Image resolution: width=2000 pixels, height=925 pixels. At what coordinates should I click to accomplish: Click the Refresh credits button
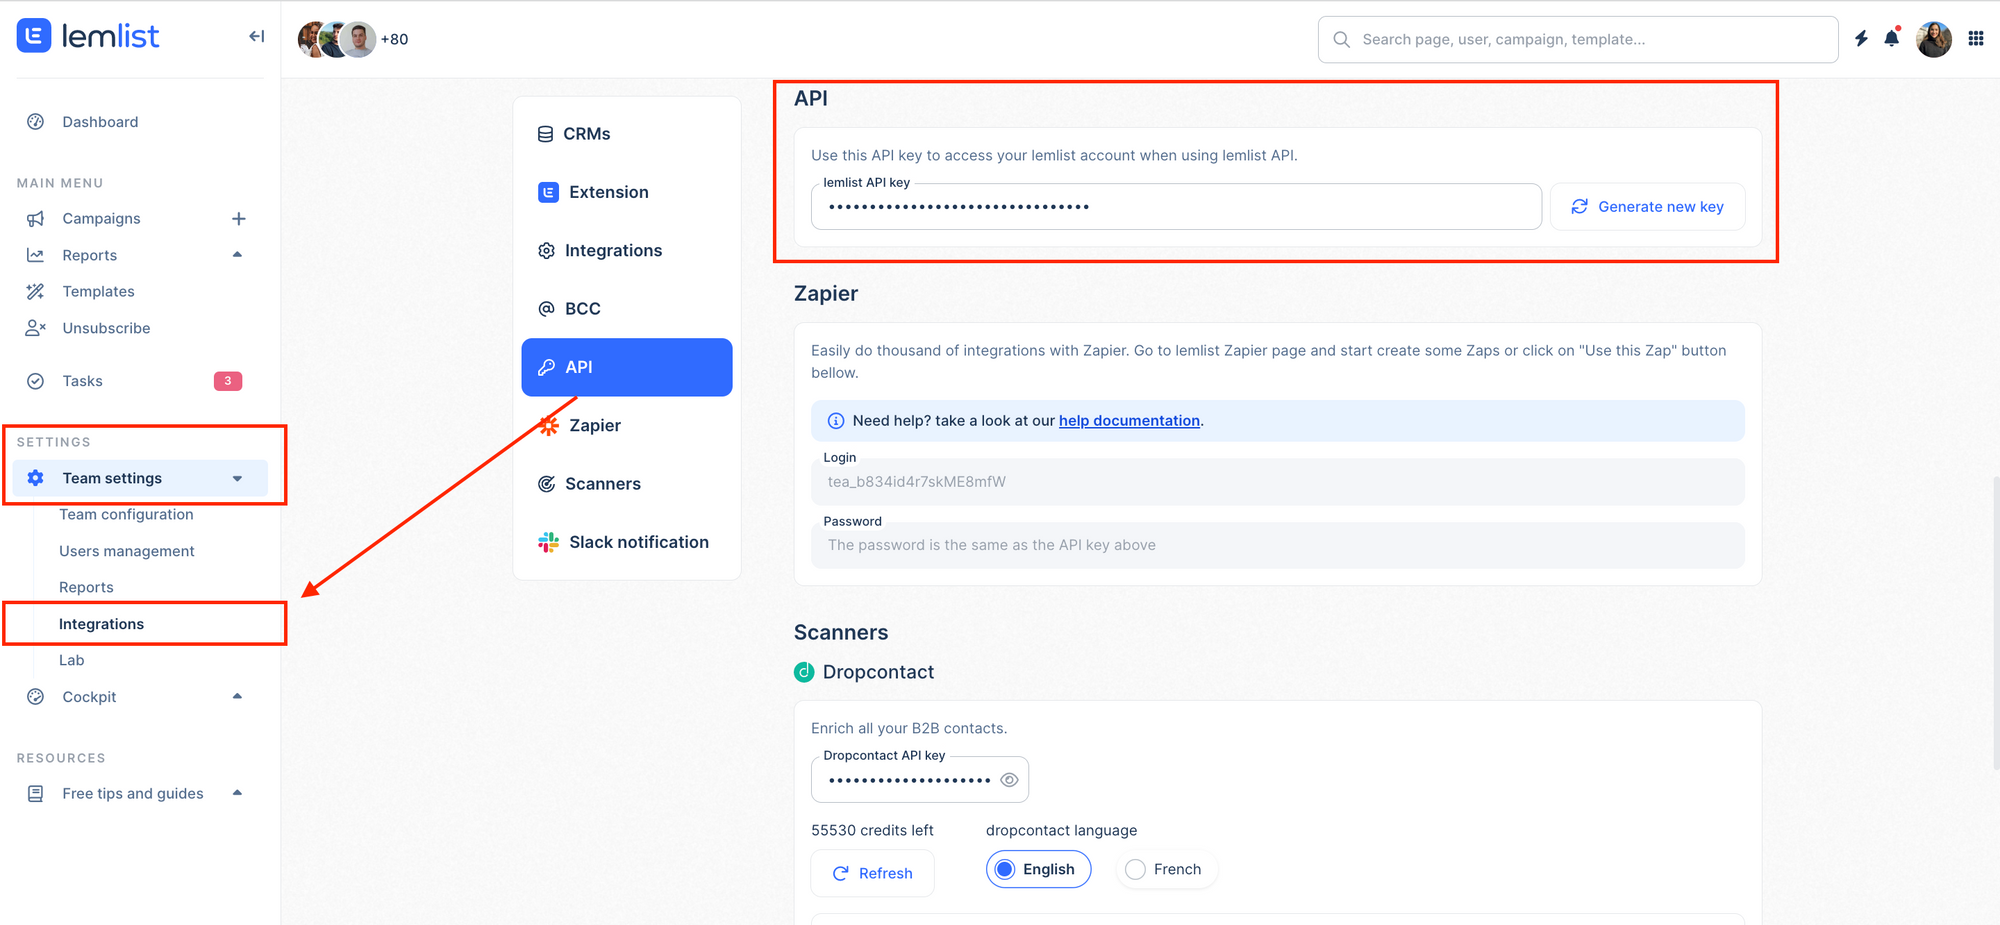(872, 873)
